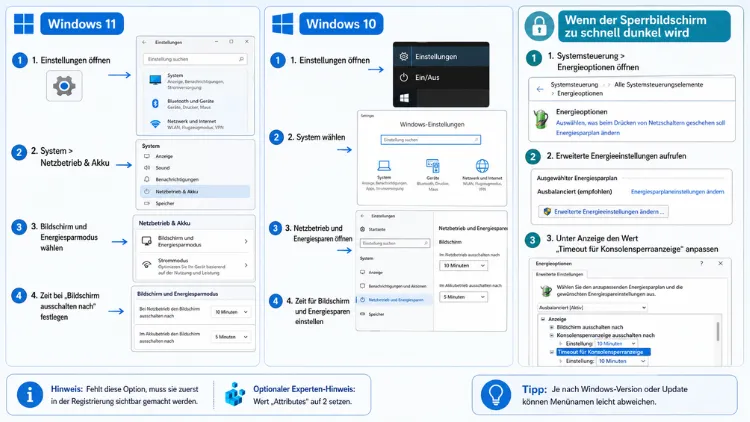Click the Einstellungen gear in the dark Start menu
750x422 pixels.
404,56
